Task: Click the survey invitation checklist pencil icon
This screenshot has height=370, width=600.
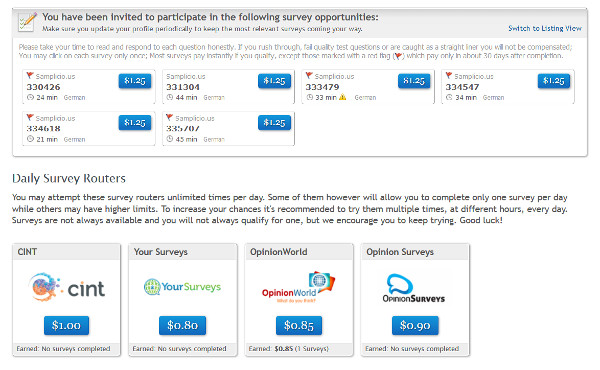Action: point(28,22)
